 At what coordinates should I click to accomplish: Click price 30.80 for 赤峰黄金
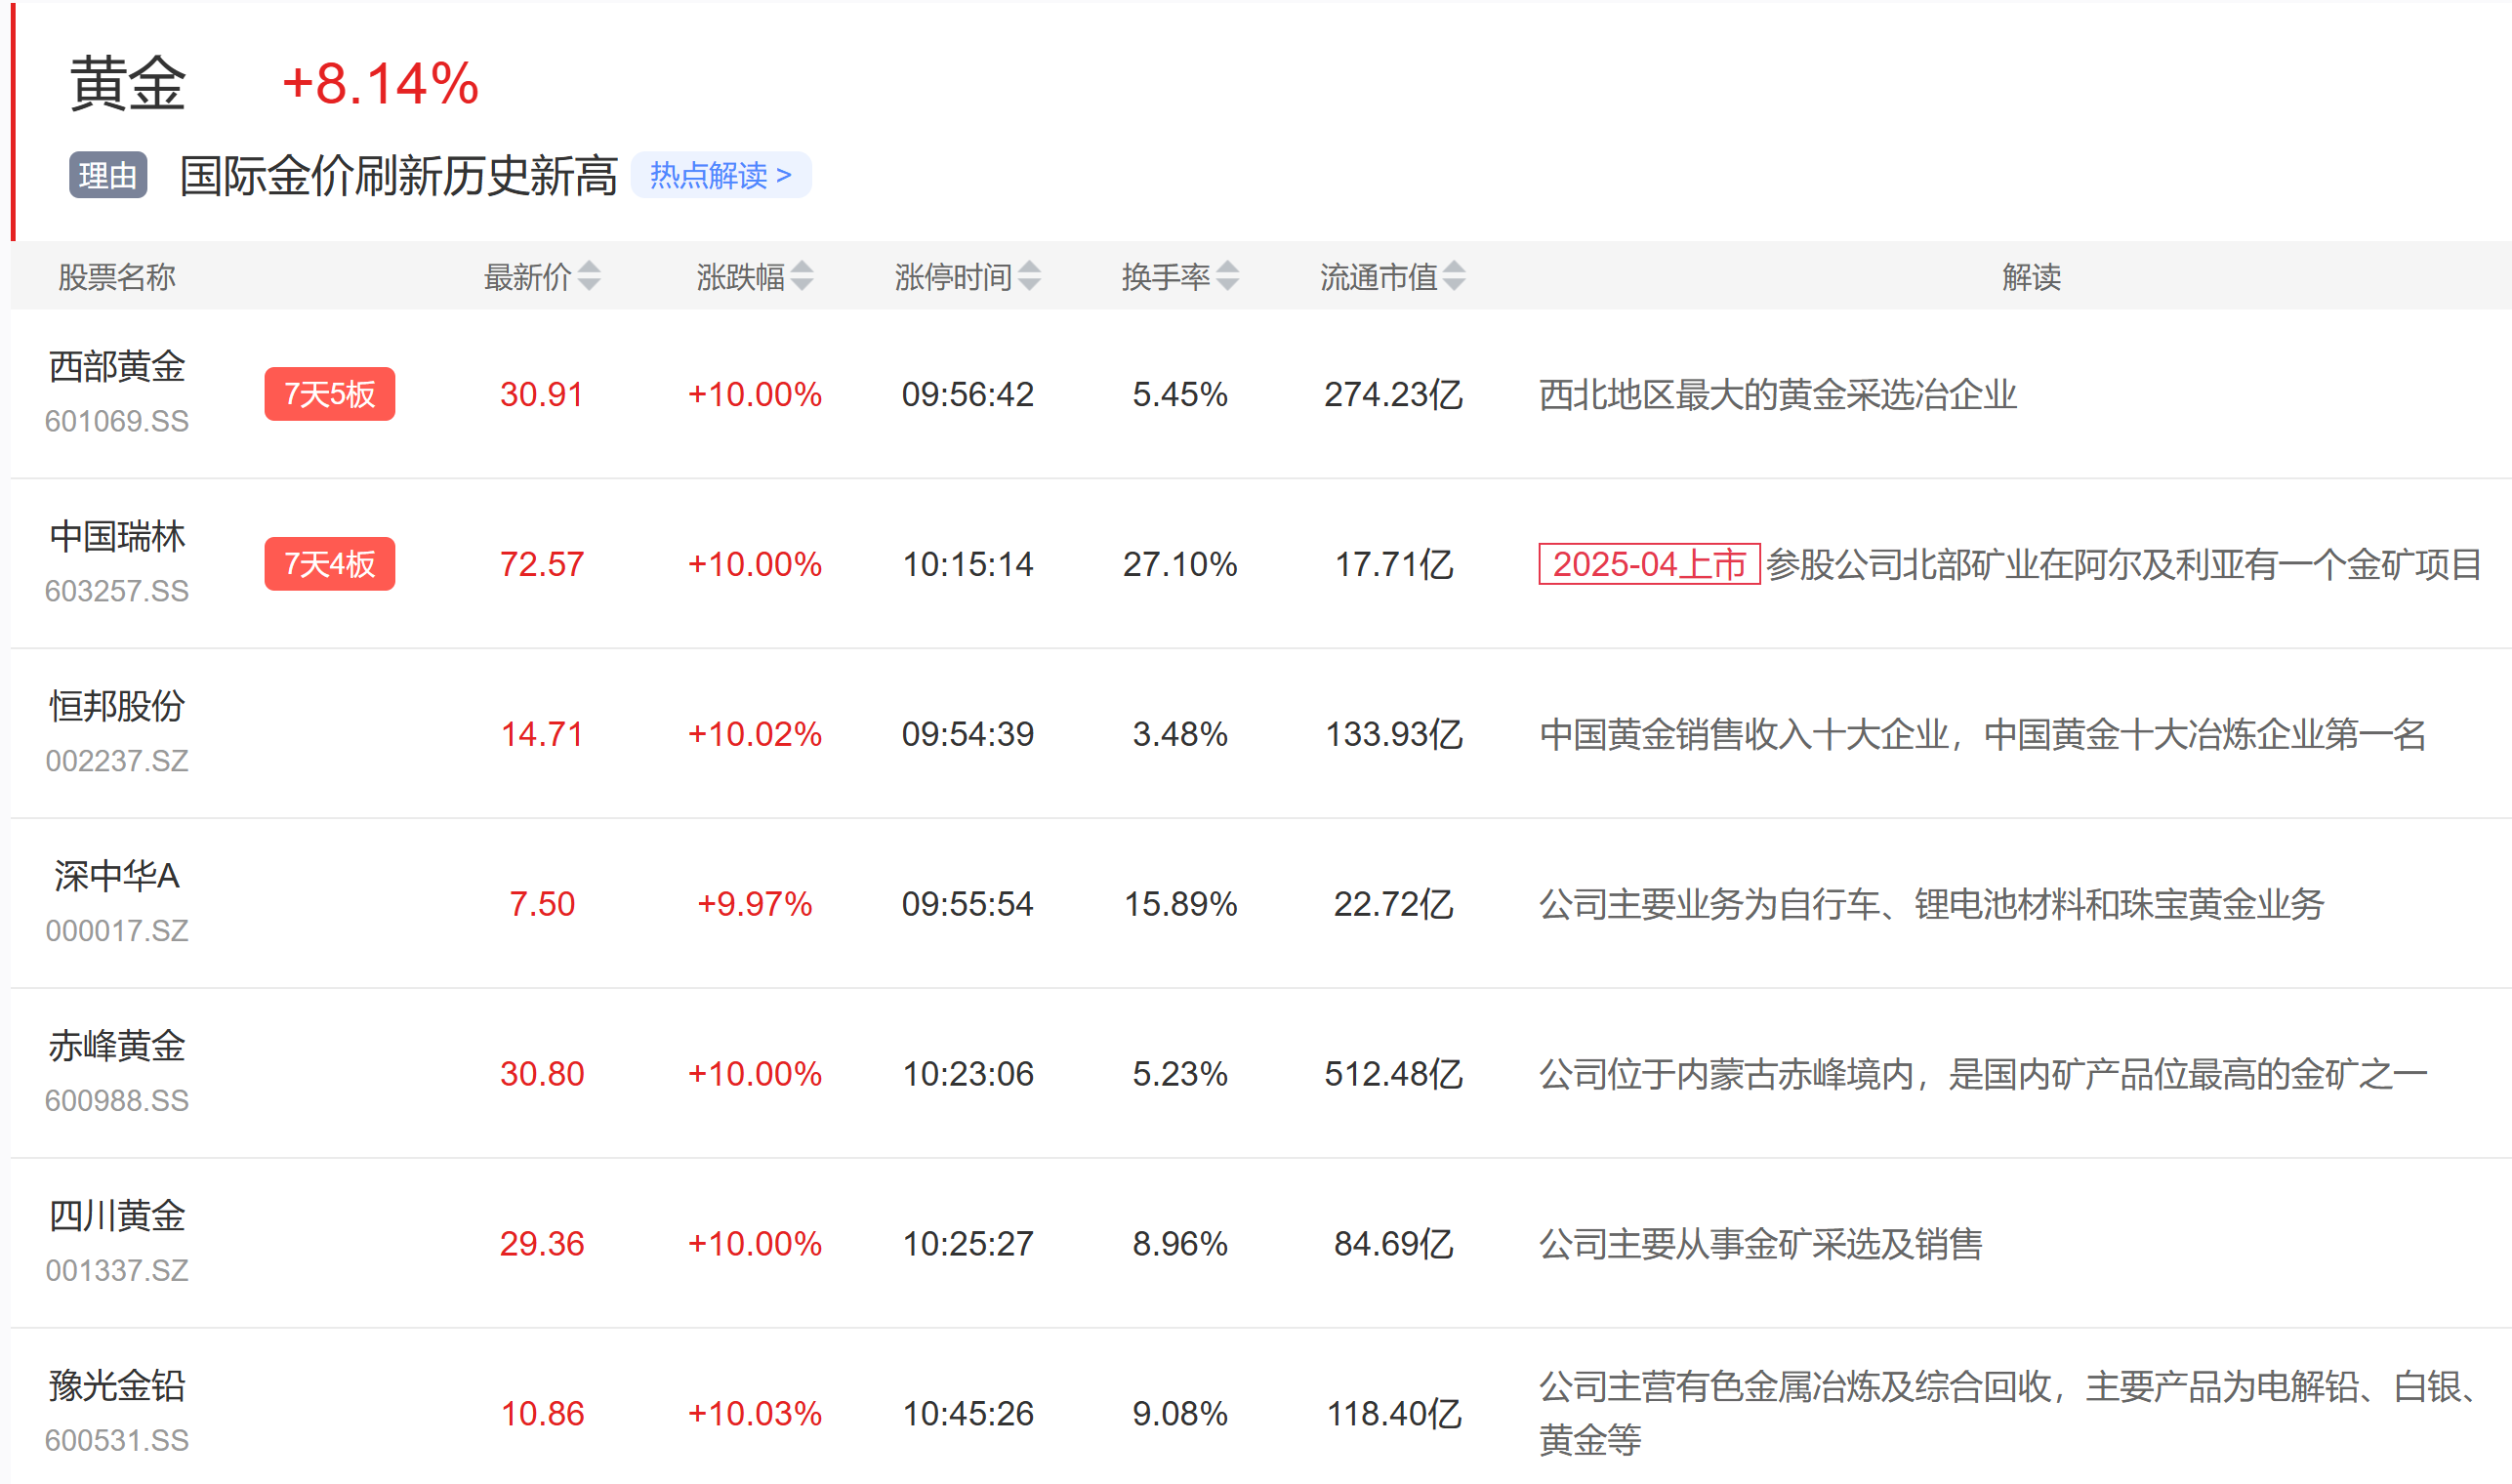[x=542, y=1075]
